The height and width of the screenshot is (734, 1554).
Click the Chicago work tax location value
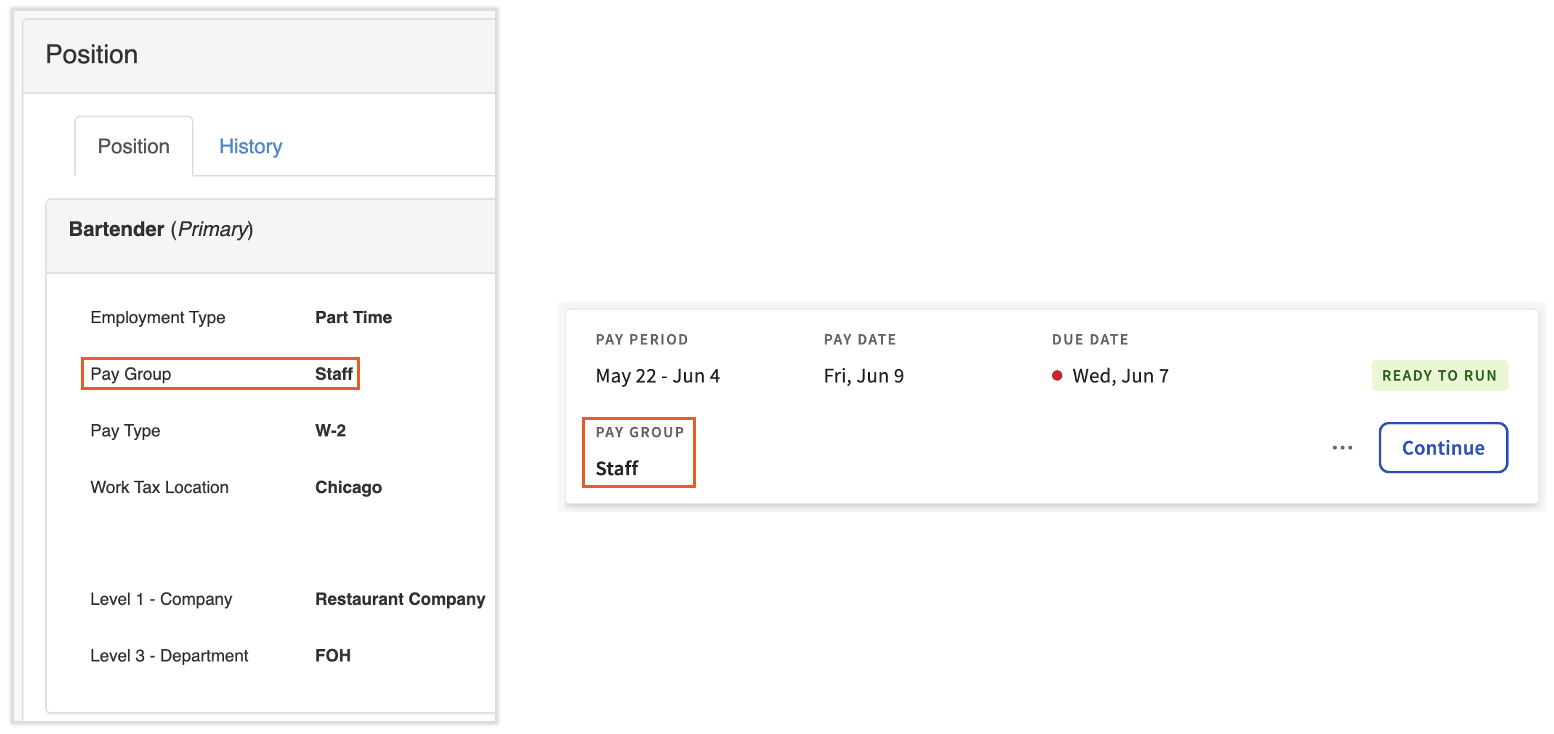(x=348, y=487)
